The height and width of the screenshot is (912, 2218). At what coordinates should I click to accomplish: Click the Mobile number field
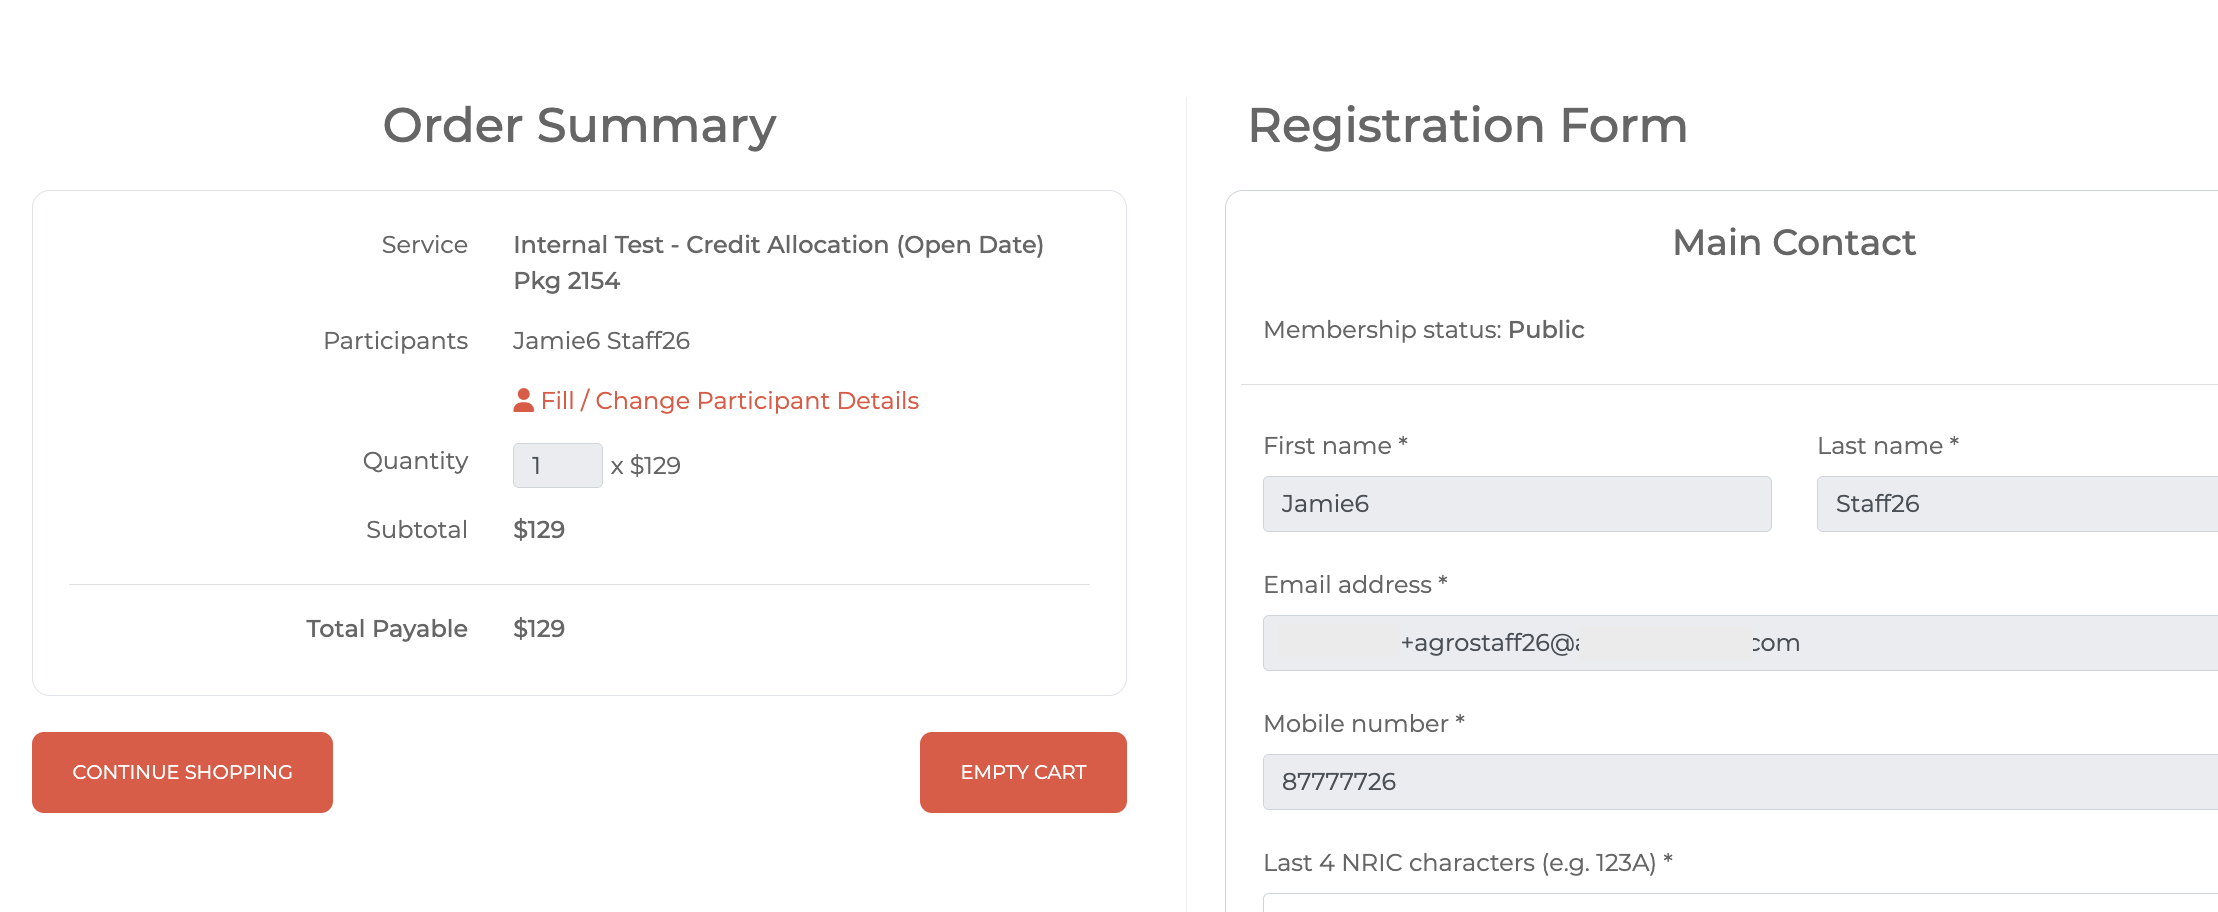1740,782
